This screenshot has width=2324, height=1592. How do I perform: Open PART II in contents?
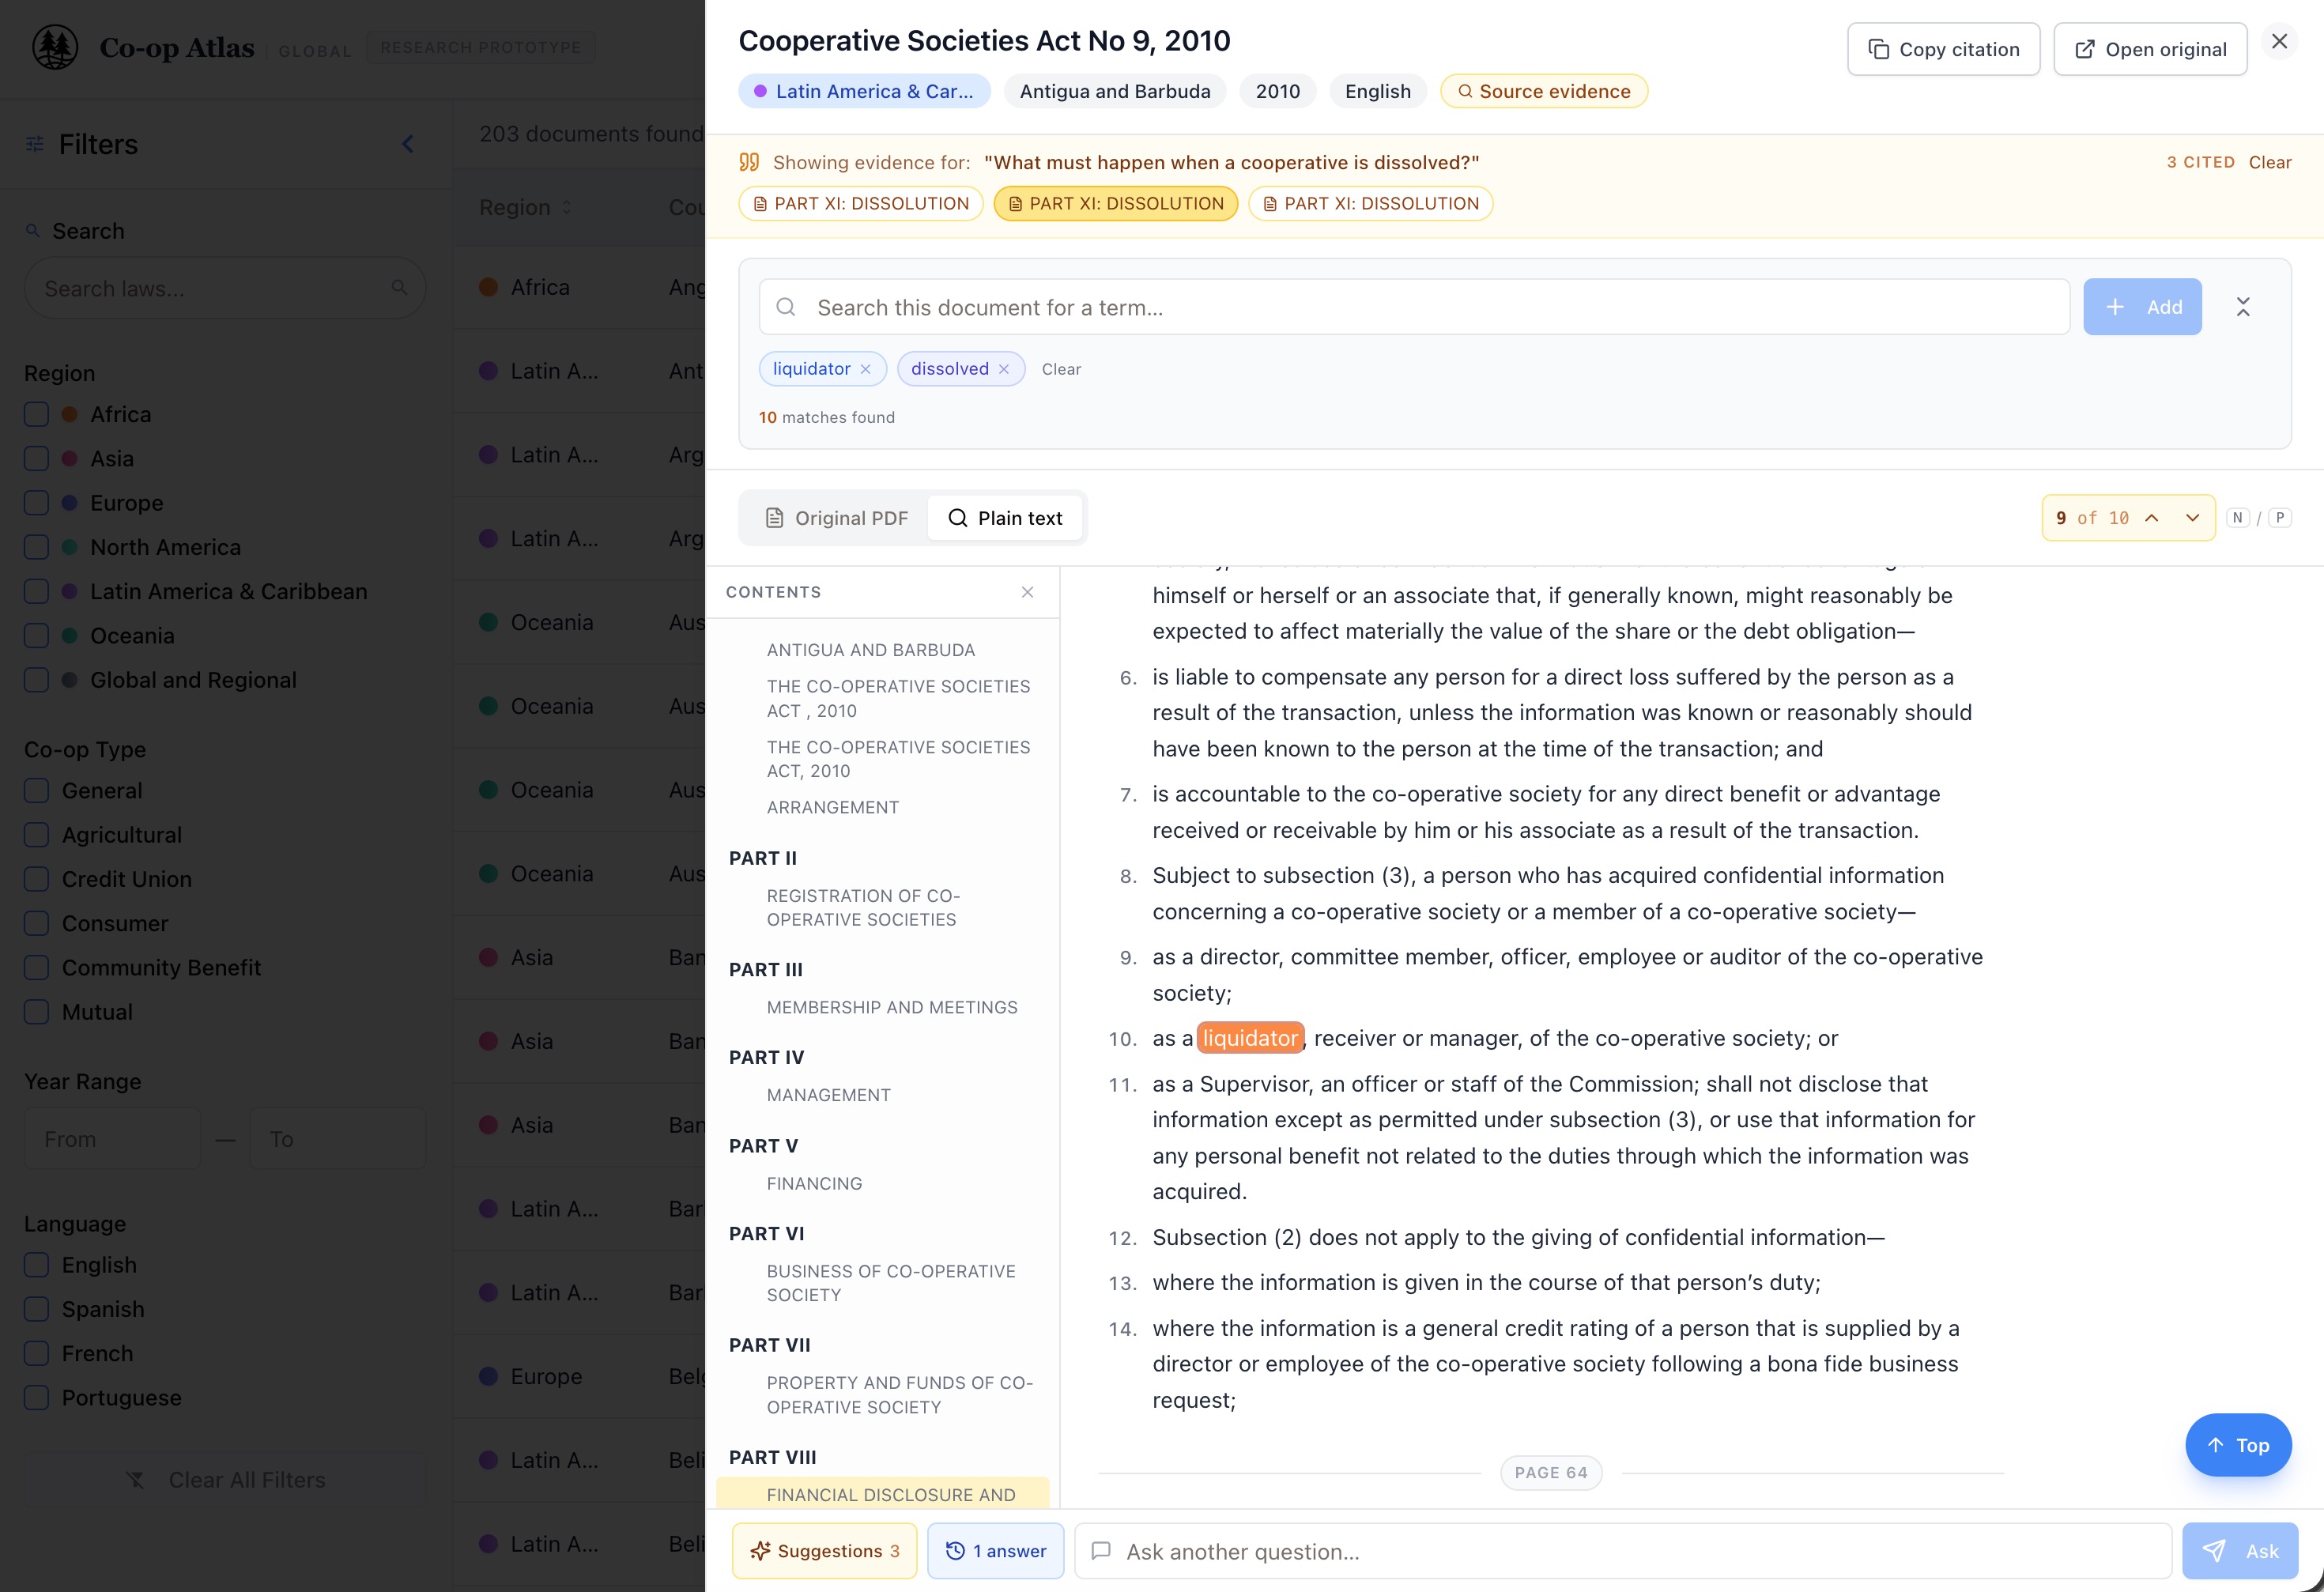click(762, 858)
